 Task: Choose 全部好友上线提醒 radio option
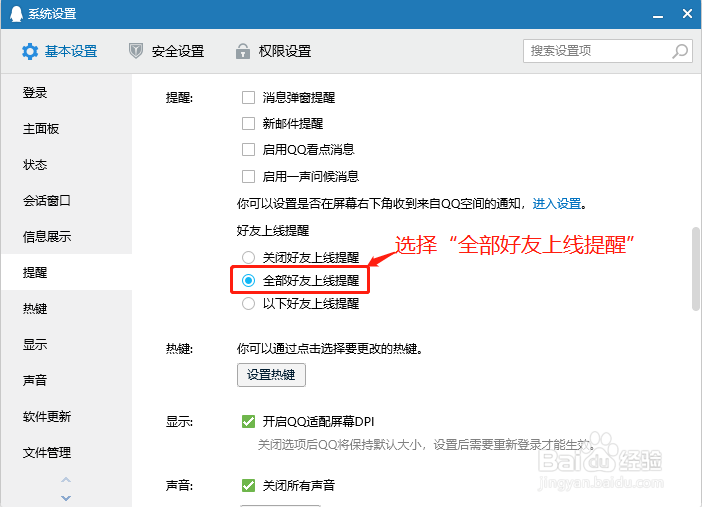pos(248,280)
